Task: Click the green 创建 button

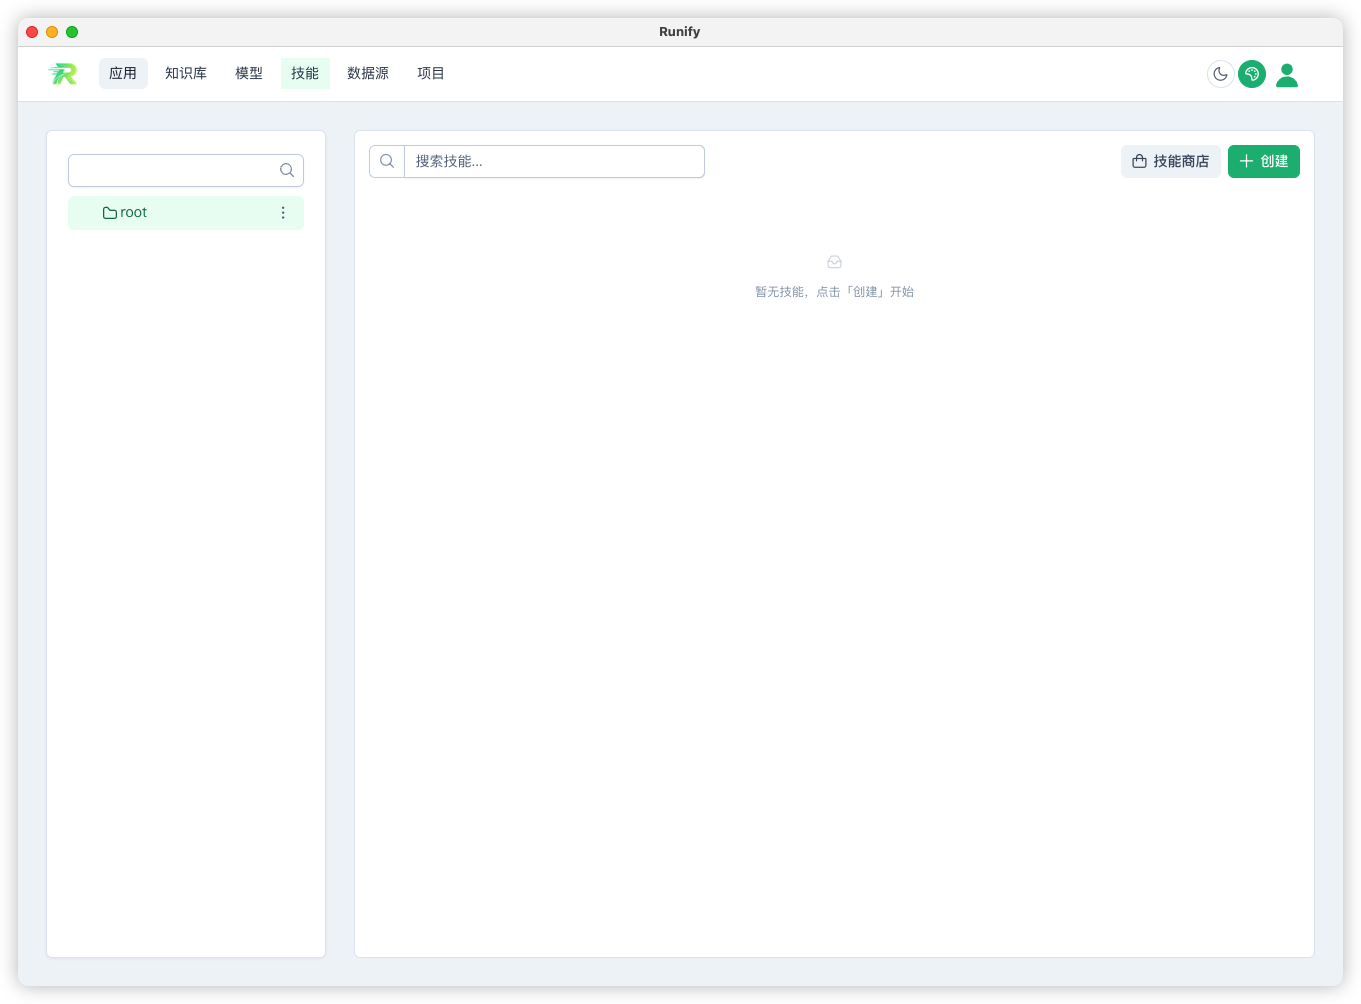Action: pyautogui.click(x=1264, y=161)
